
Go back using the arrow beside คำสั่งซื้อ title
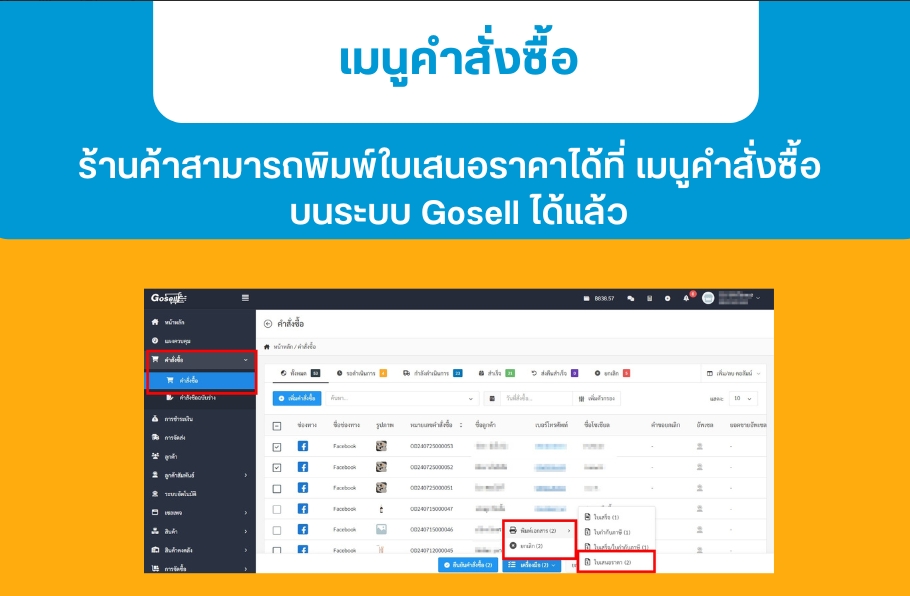(x=268, y=324)
